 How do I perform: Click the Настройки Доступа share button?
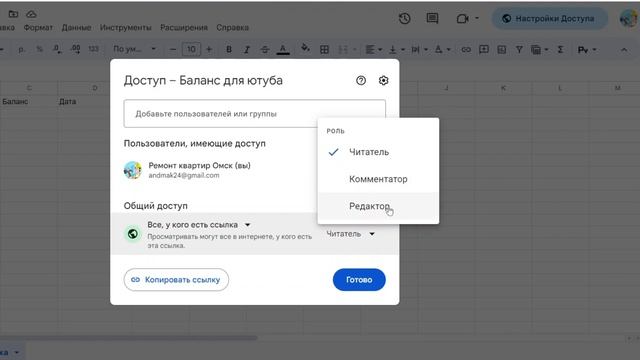[x=549, y=19]
